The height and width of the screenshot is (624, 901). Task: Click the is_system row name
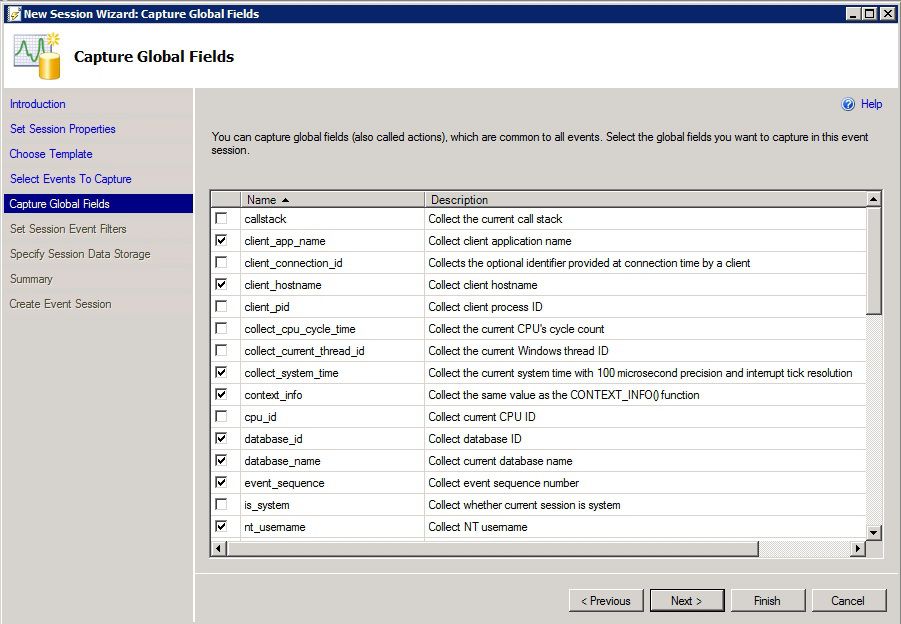(267, 505)
